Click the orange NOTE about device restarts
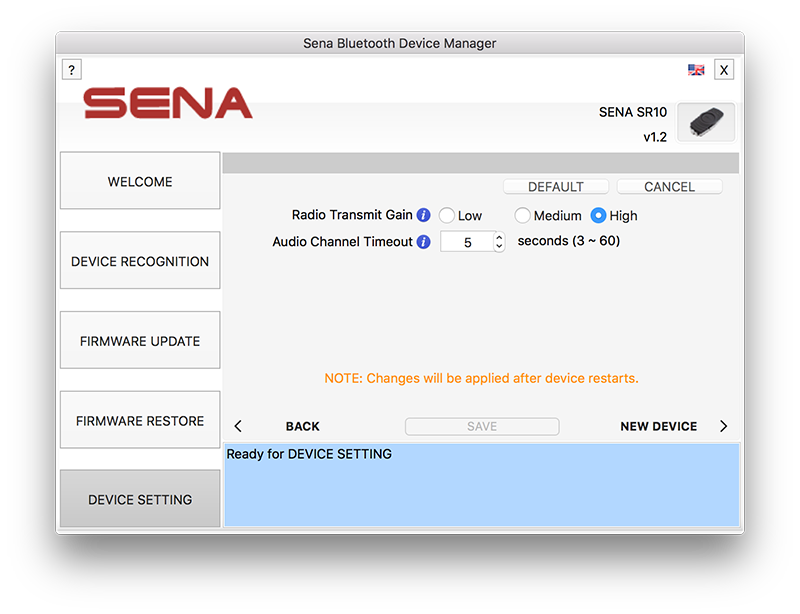 pyautogui.click(x=481, y=378)
